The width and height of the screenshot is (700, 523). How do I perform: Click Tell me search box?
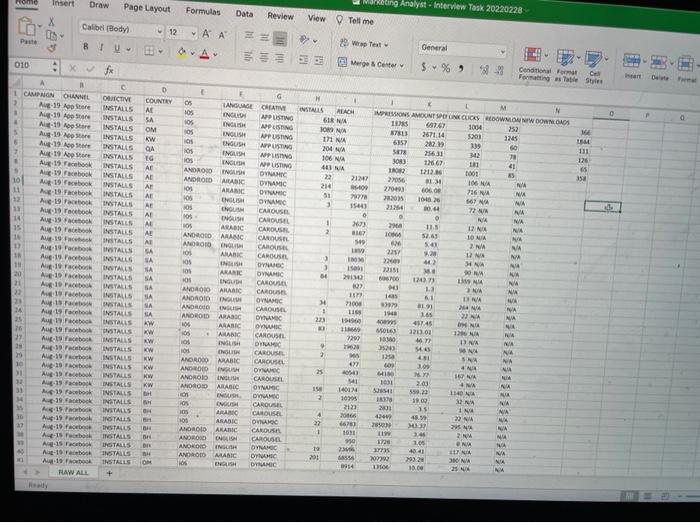coord(355,21)
